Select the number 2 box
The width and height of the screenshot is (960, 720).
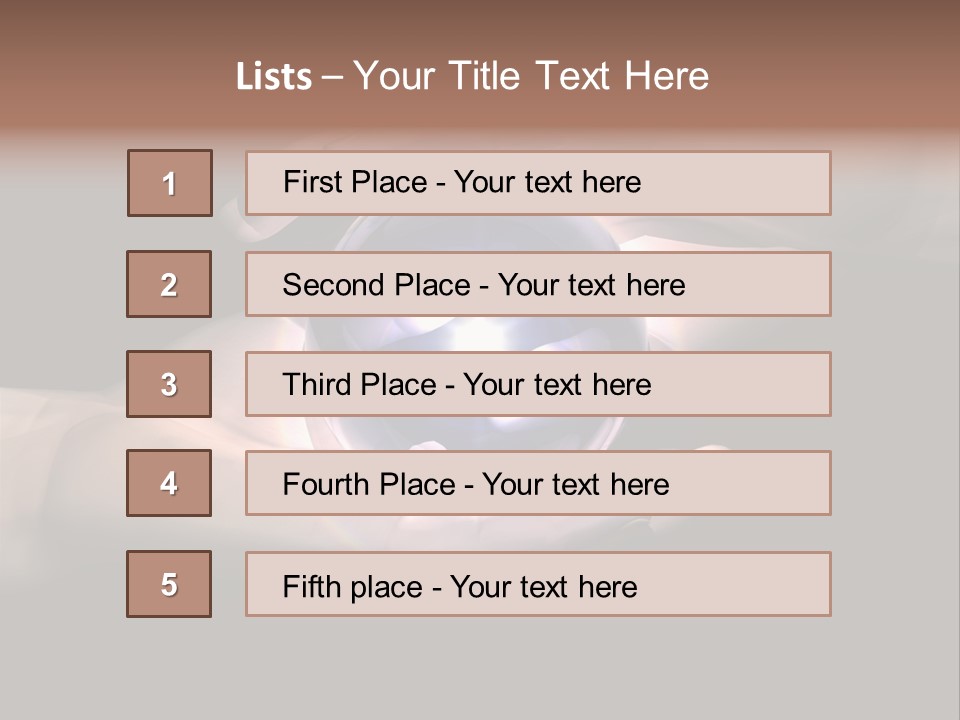point(170,284)
